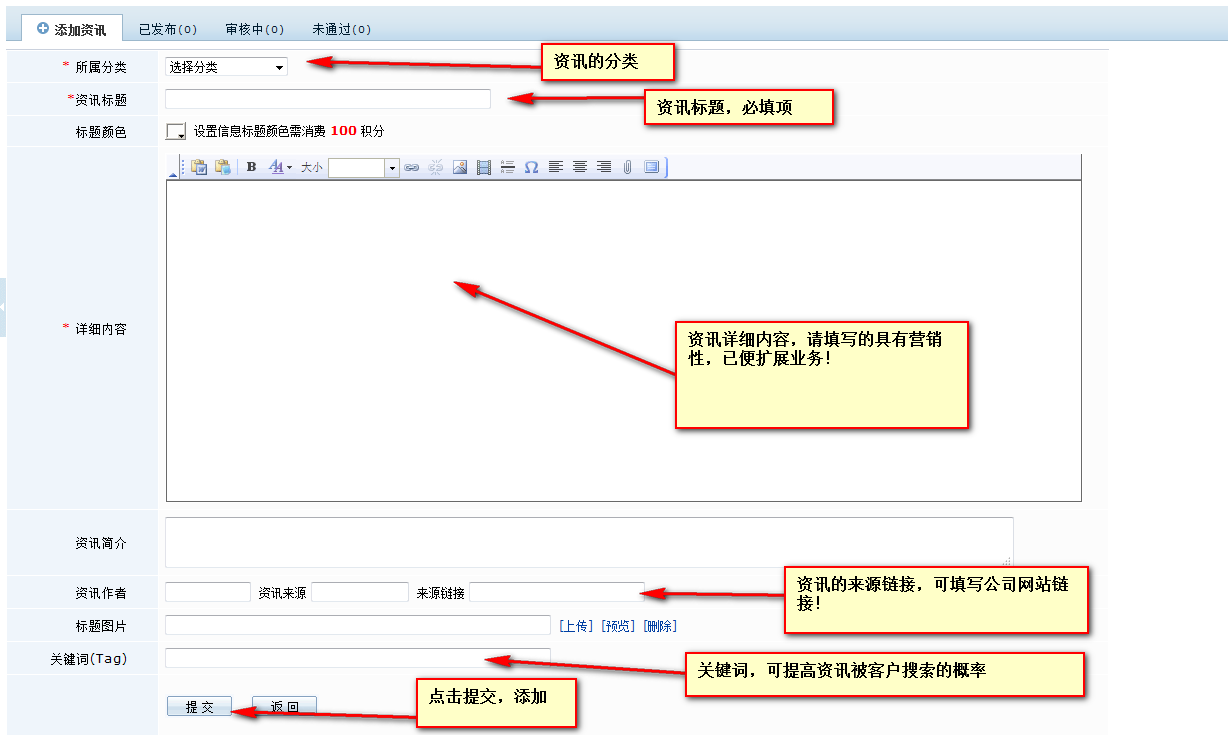The width and height of the screenshot is (1228, 735).
Task: Click the align center icon
Action: pyautogui.click(x=580, y=167)
